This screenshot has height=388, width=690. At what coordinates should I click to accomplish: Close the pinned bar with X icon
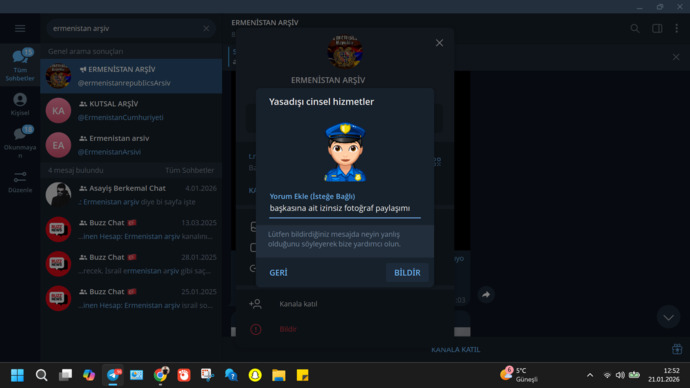(676, 57)
